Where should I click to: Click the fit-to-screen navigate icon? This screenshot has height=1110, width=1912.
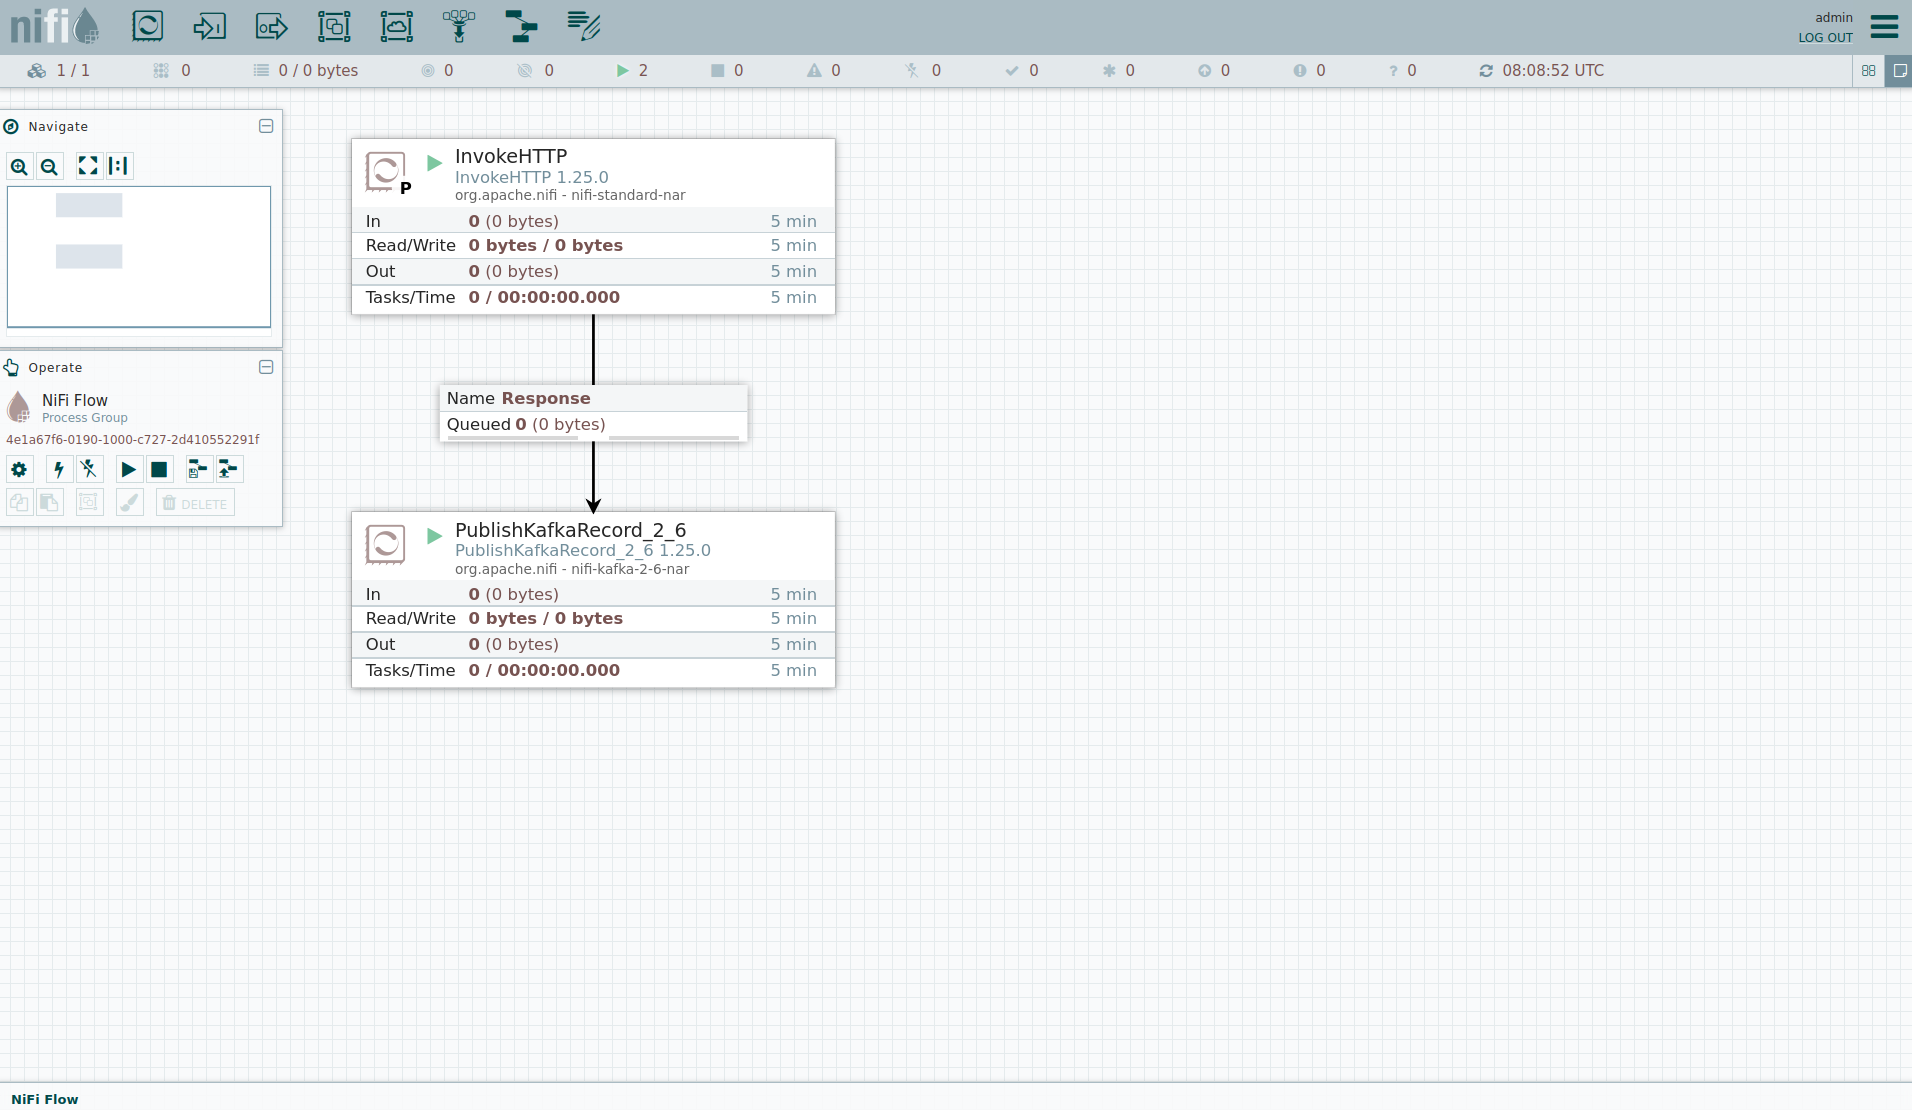[88, 166]
